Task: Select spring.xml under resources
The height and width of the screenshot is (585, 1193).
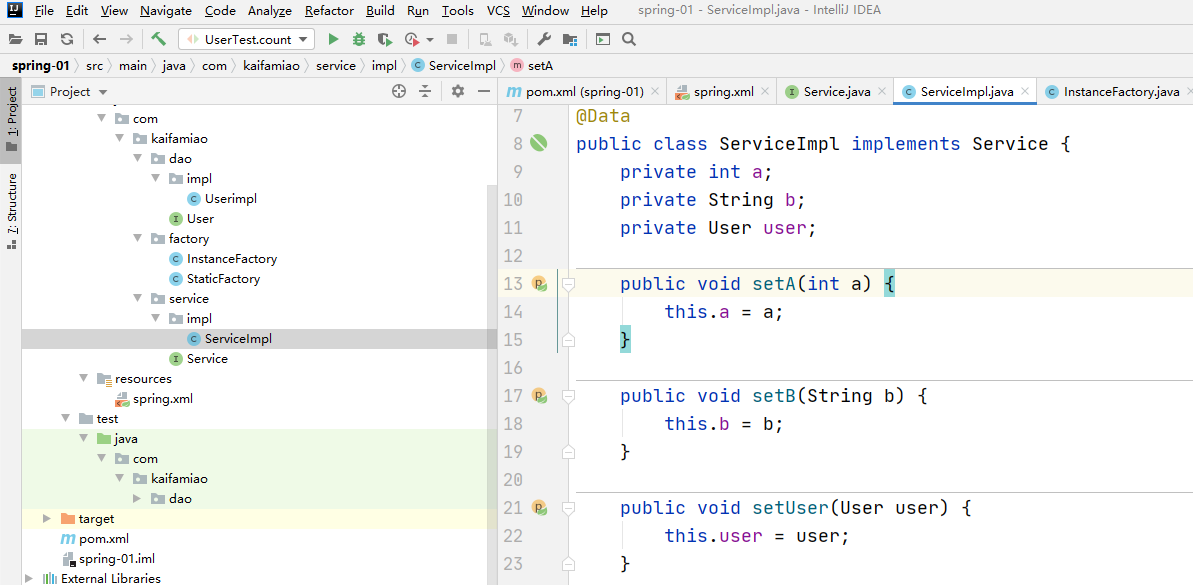Action: [x=163, y=399]
